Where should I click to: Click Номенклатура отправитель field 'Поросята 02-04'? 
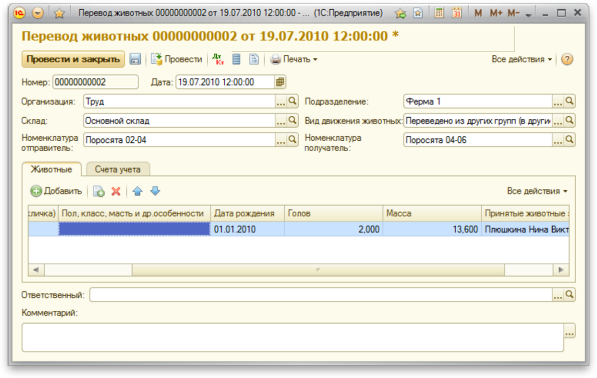pyautogui.click(x=179, y=140)
